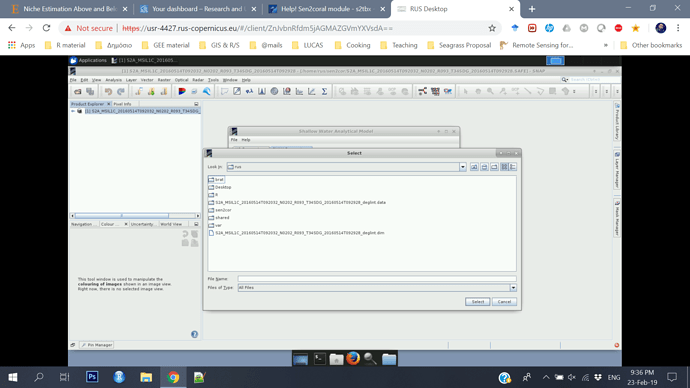
Task: Open the Applications menu on RUS desktop
Action: pyautogui.click(x=88, y=60)
